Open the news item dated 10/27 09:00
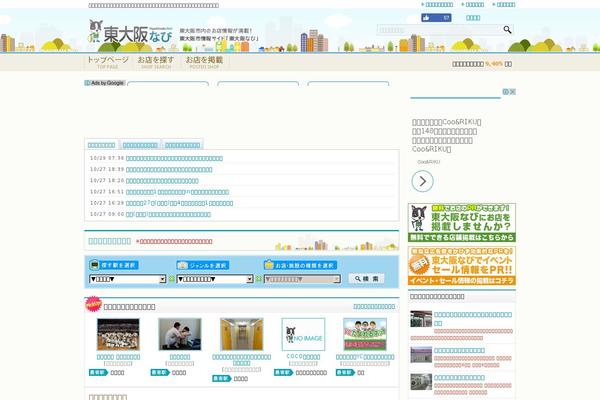600x400 pixels. [168, 214]
